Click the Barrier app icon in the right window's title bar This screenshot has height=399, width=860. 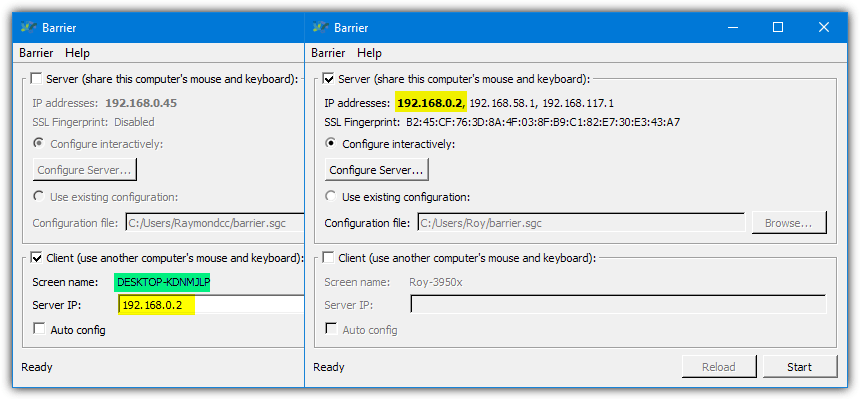tap(320, 27)
